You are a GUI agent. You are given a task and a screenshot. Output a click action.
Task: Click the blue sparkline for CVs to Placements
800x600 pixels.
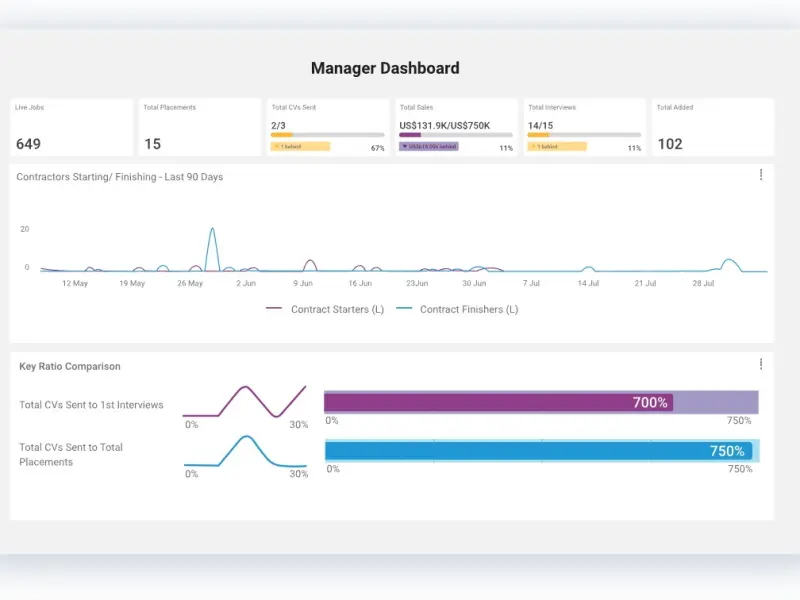click(x=246, y=451)
